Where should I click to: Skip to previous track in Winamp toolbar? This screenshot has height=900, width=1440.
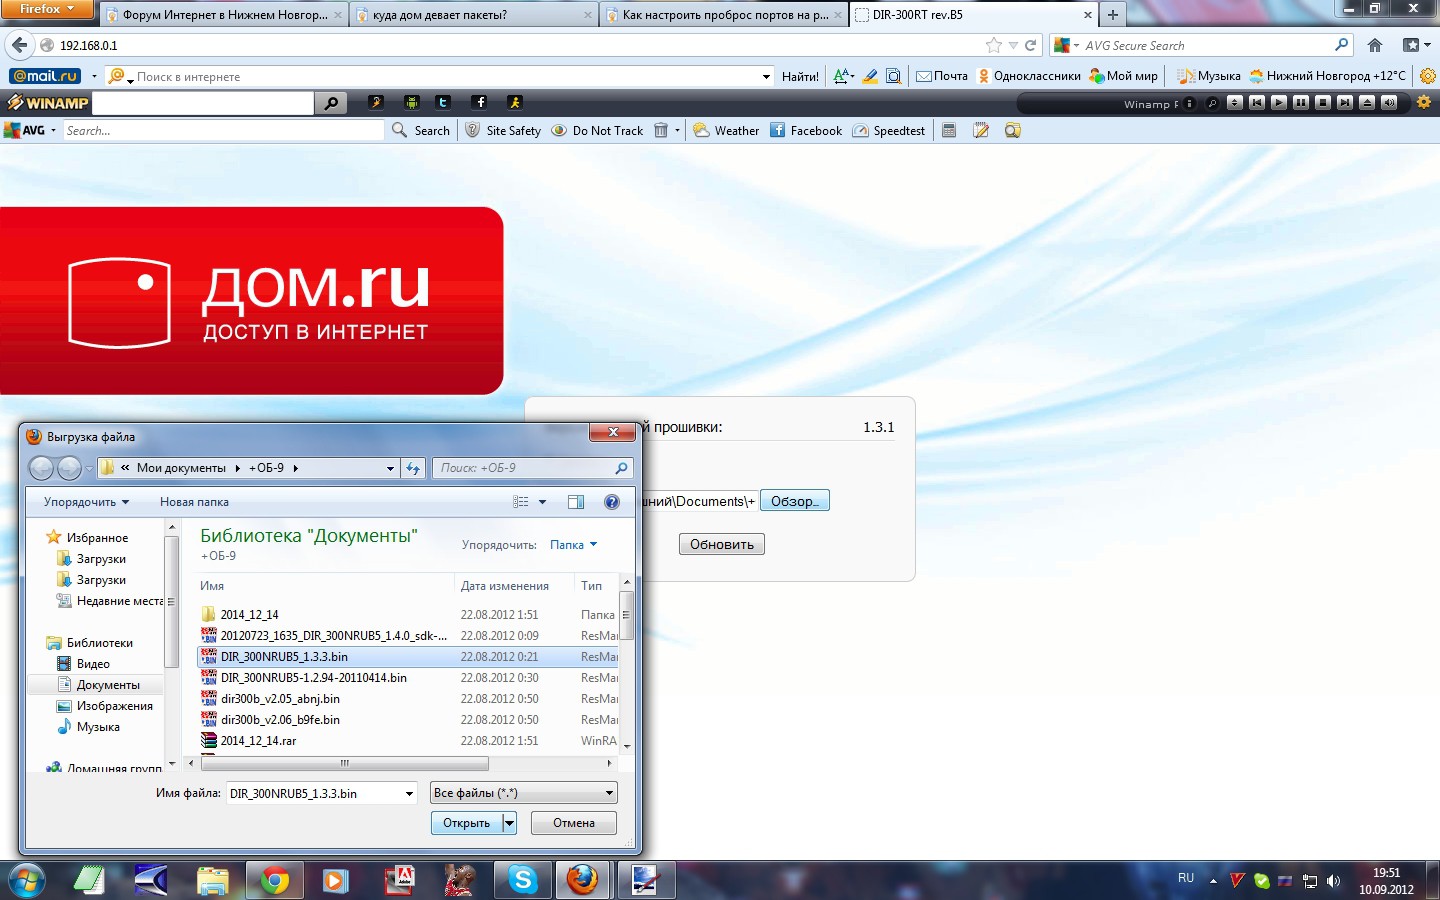(1256, 103)
